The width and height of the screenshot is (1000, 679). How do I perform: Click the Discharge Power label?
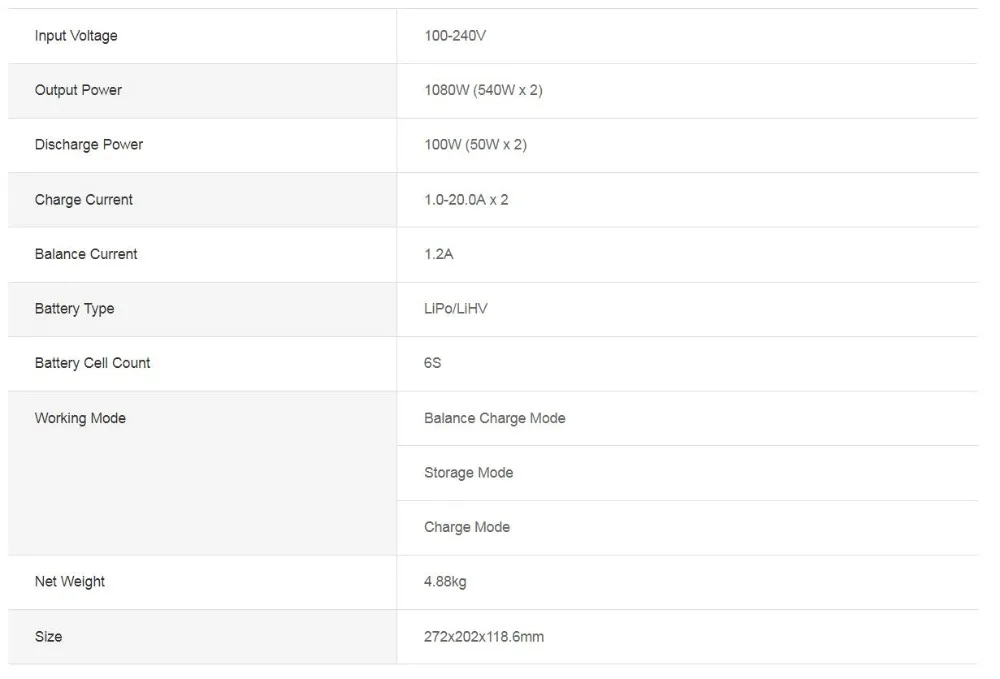click(89, 145)
